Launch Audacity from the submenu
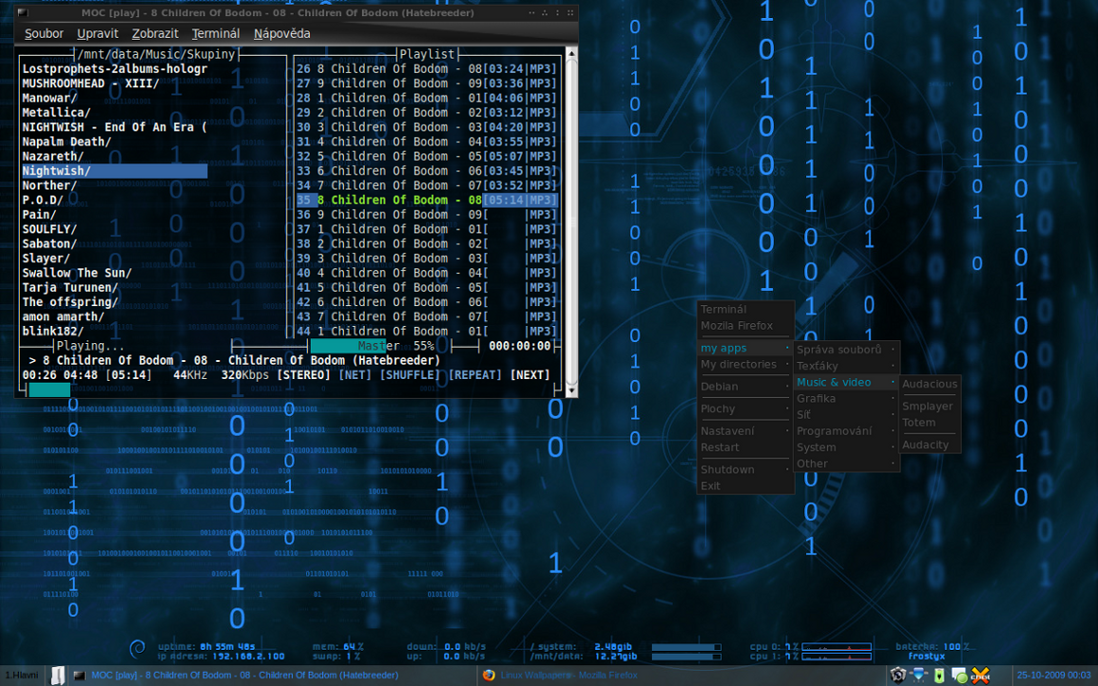 (x=929, y=444)
